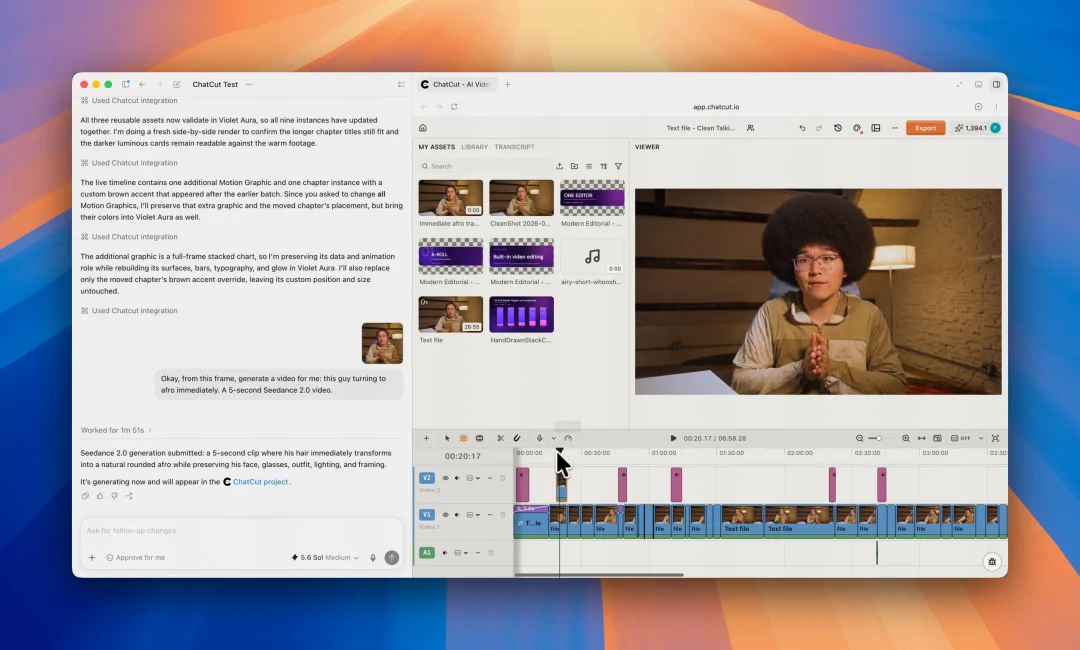Switch to the TRANSCRIPT tab
Viewport: 1080px width, 650px height.
click(x=514, y=147)
